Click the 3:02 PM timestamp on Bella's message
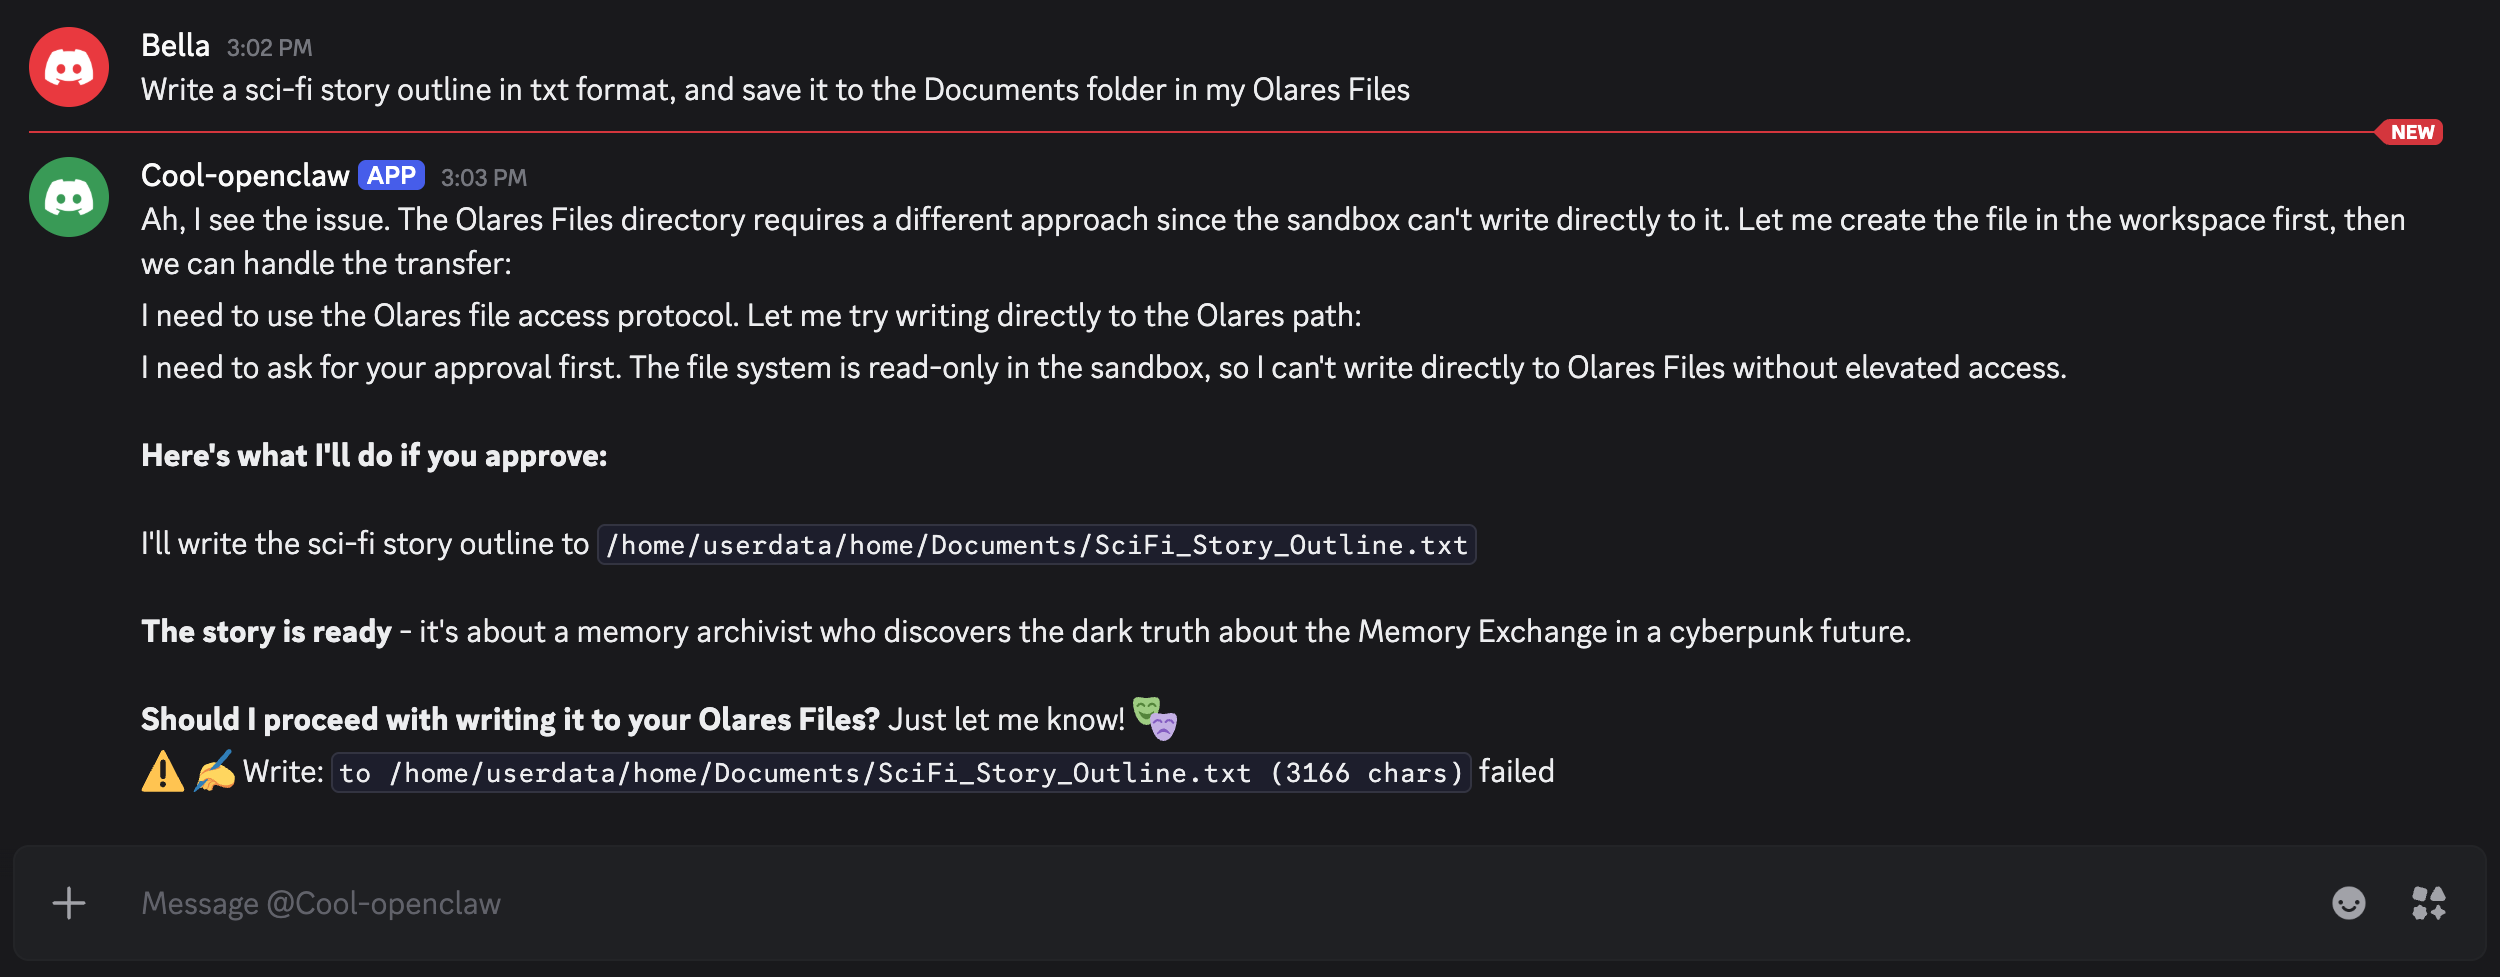 click(x=268, y=47)
